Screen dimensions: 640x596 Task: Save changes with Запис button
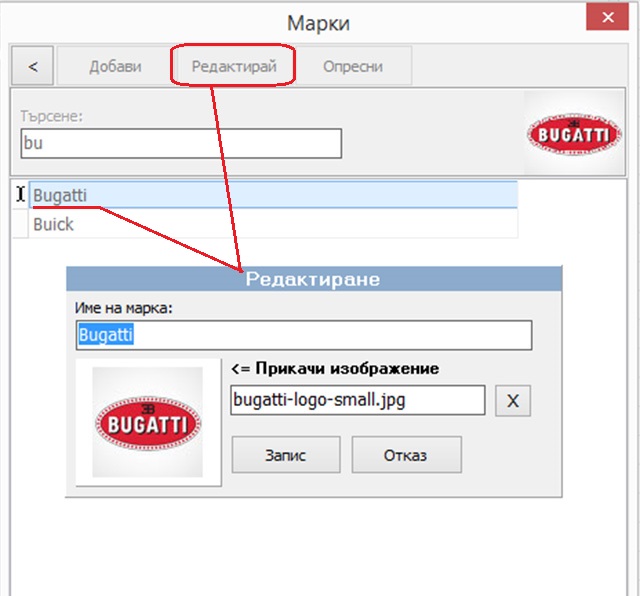pyautogui.click(x=286, y=455)
